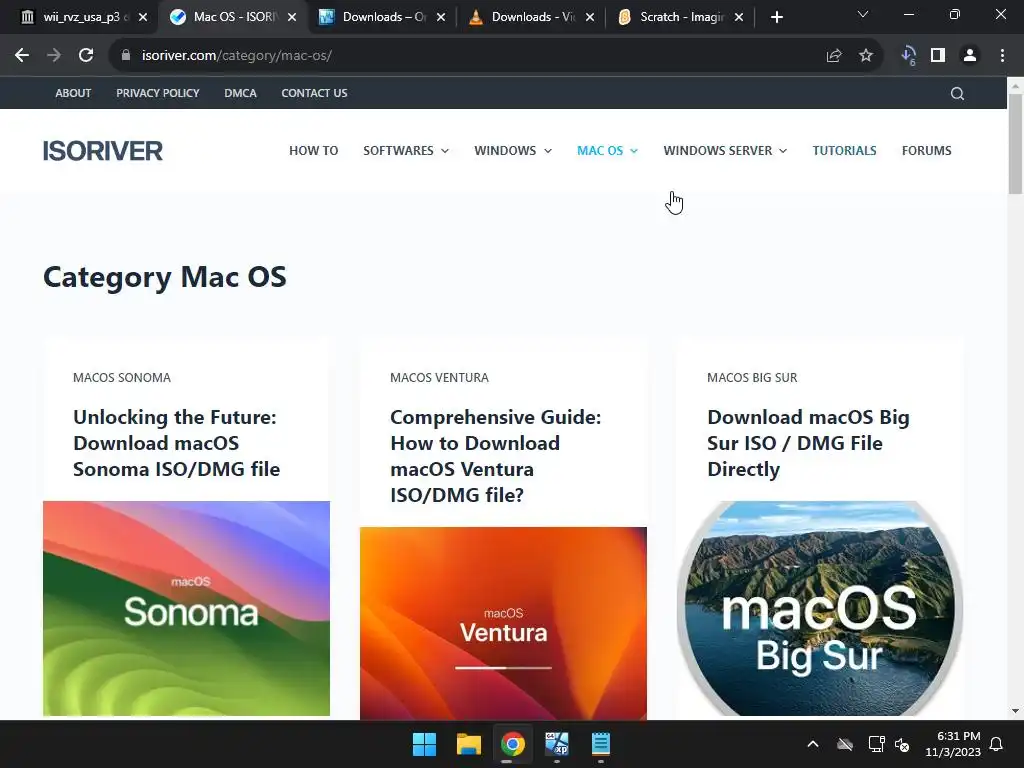Reload the isoriver page

(x=86, y=56)
